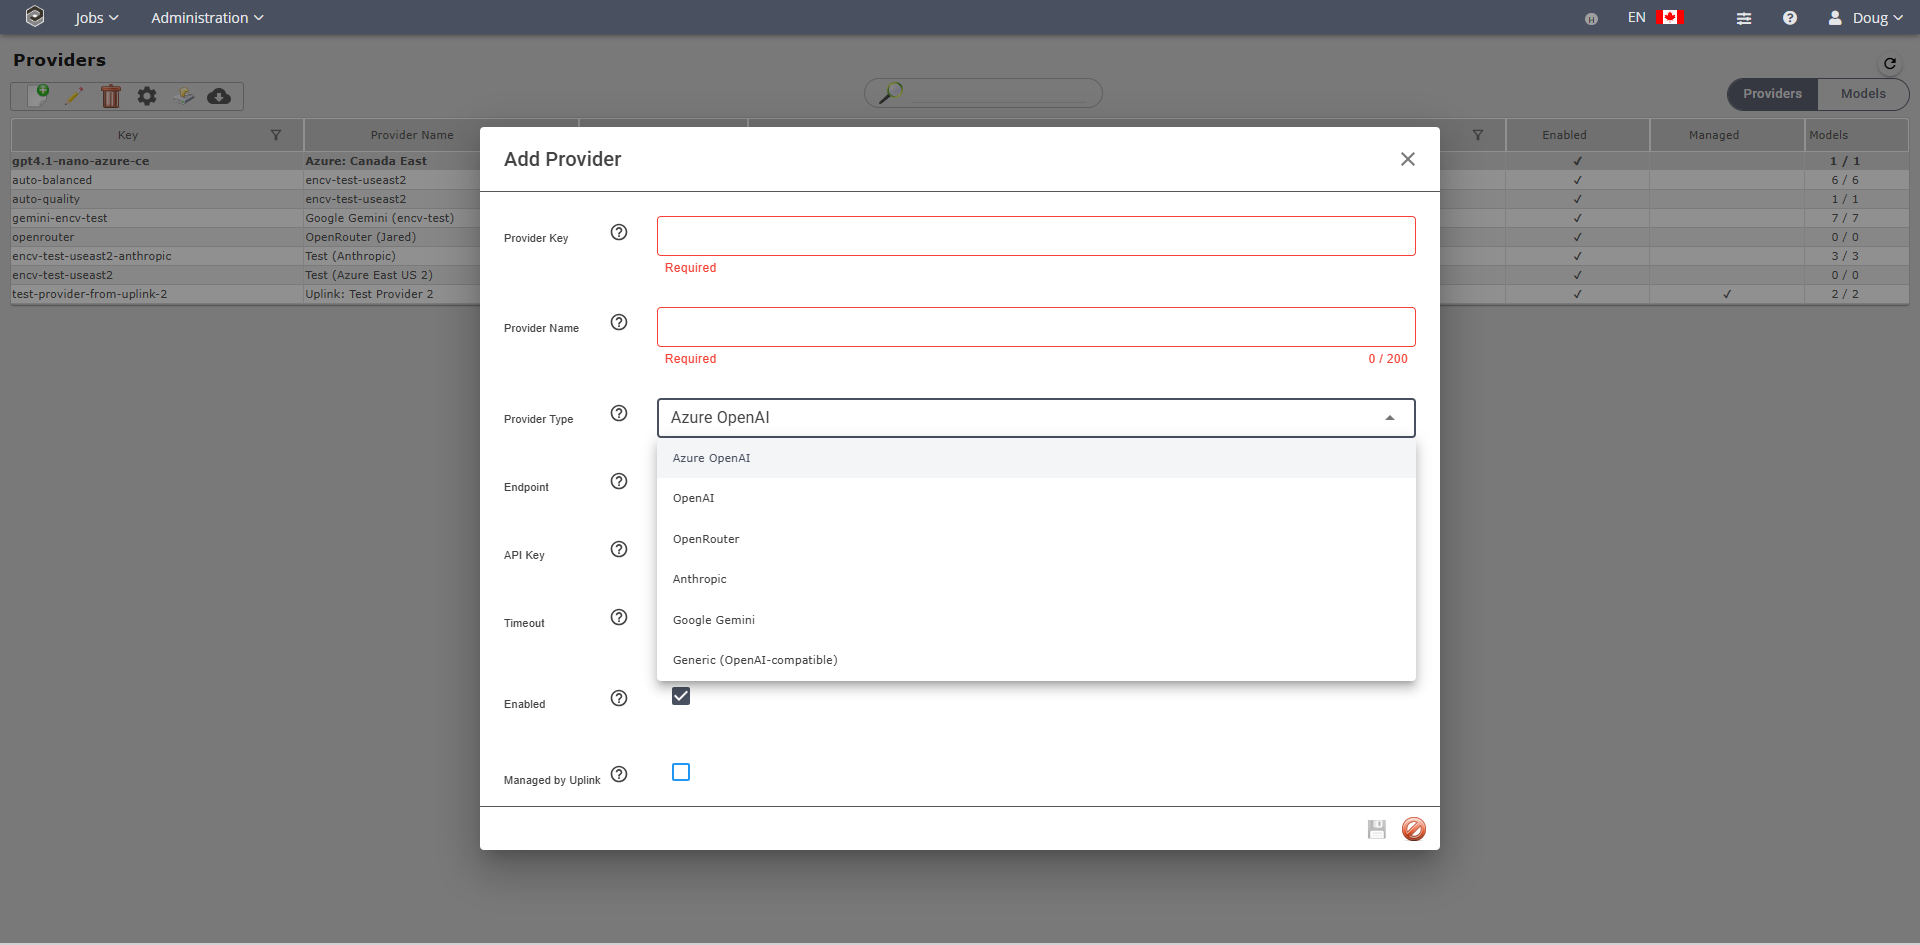This screenshot has height=945, width=1920.
Task: Click help icon next to Timeout
Action: point(619,617)
